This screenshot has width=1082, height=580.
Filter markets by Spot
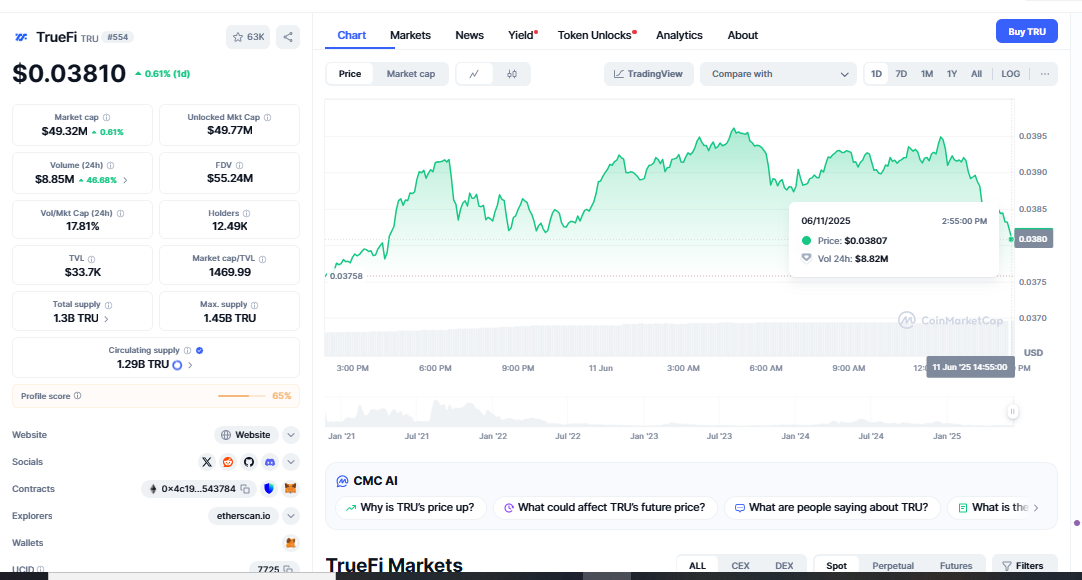[x=836, y=566]
